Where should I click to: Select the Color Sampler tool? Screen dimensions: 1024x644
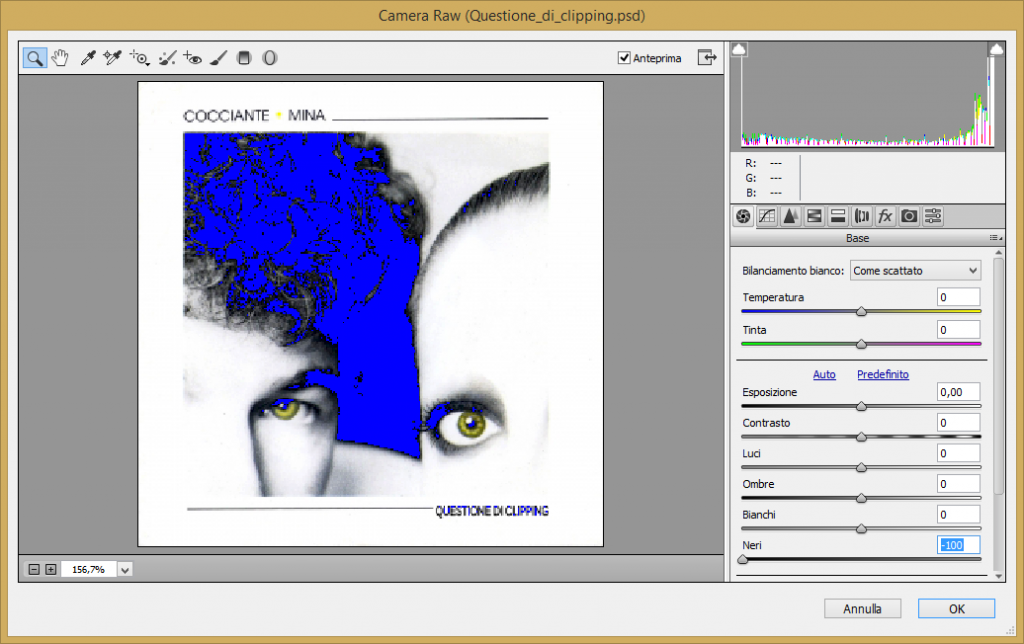(112, 58)
